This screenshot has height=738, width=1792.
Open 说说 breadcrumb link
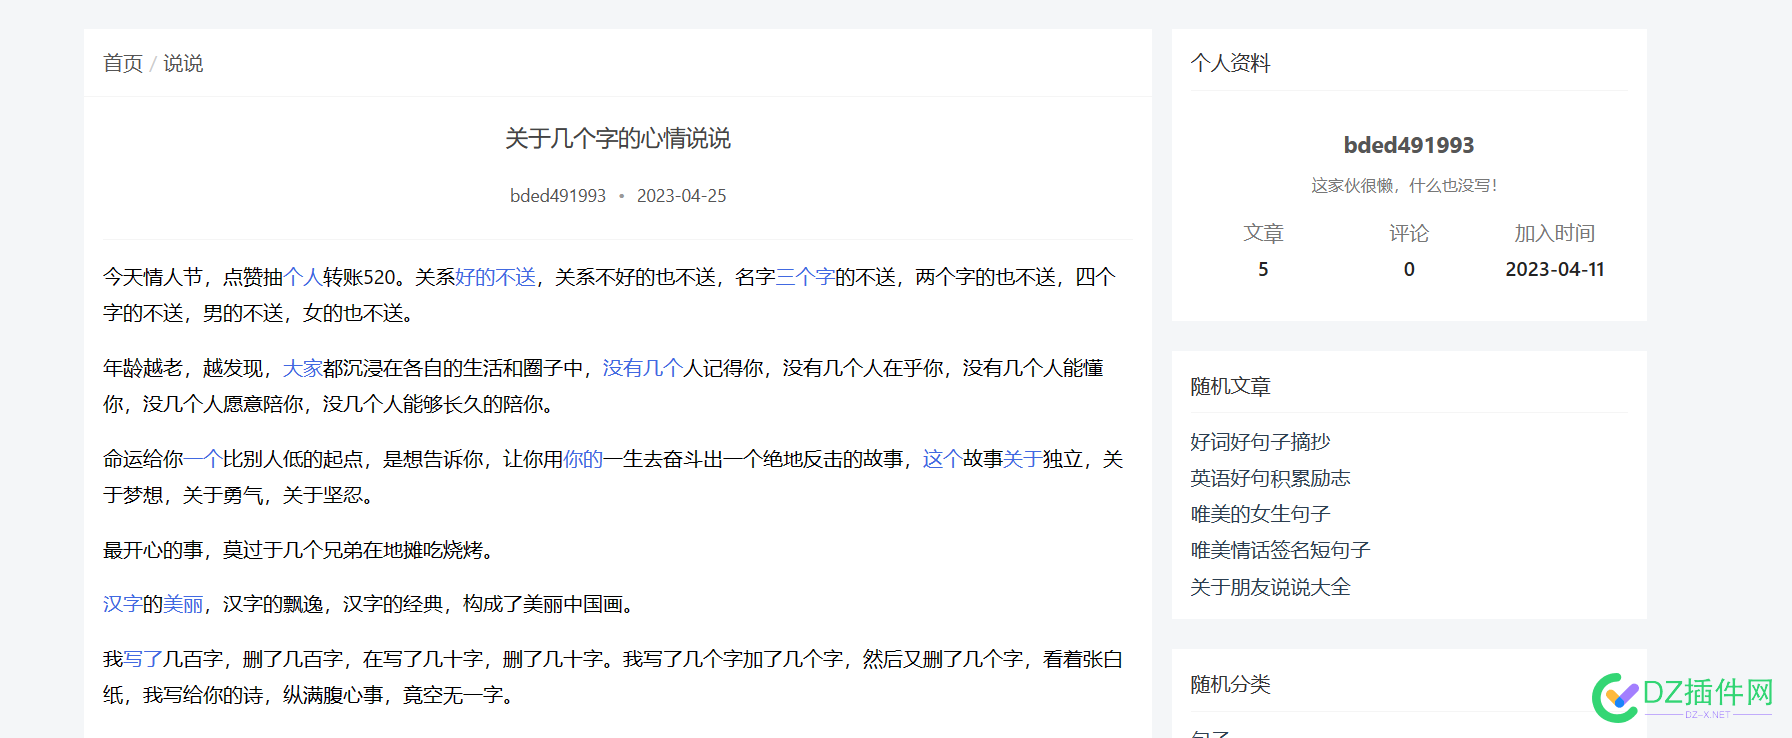(x=183, y=64)
